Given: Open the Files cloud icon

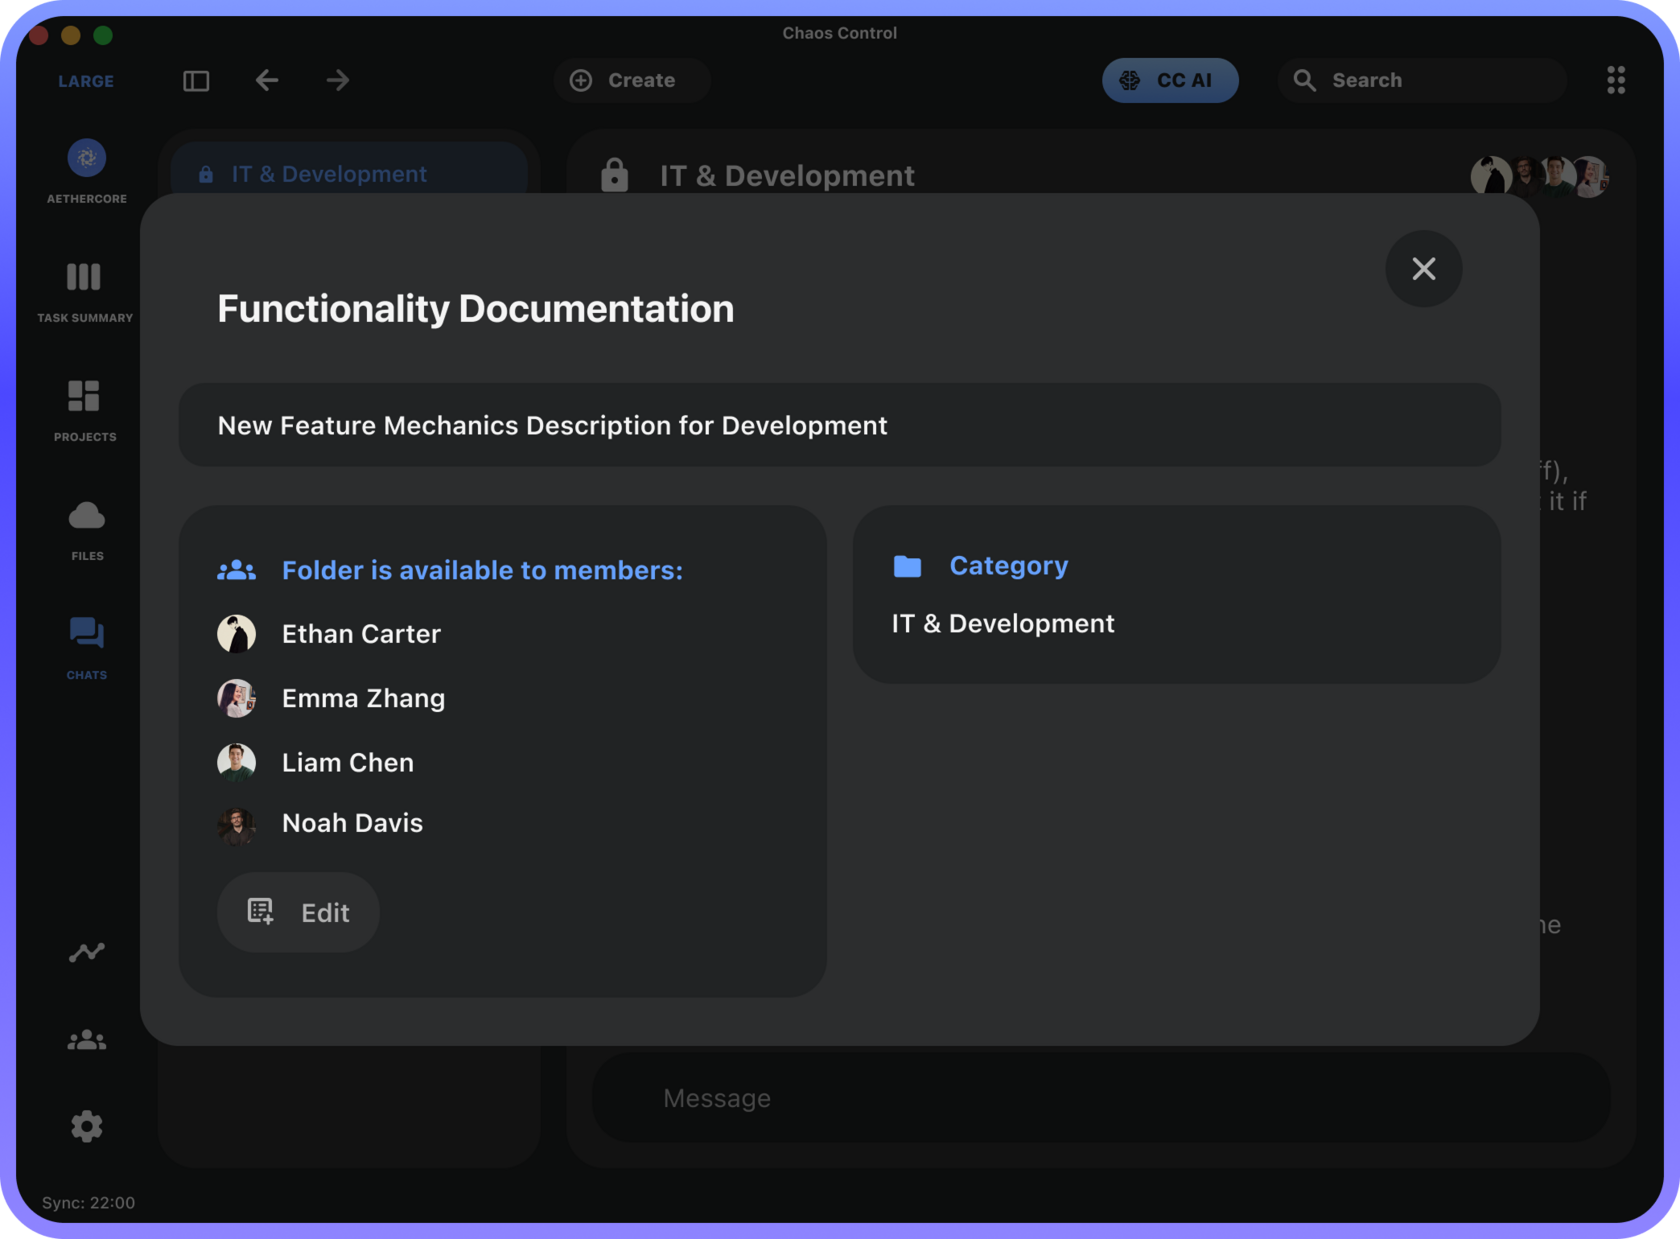Looking at the screenshot, I should (86, 516).
